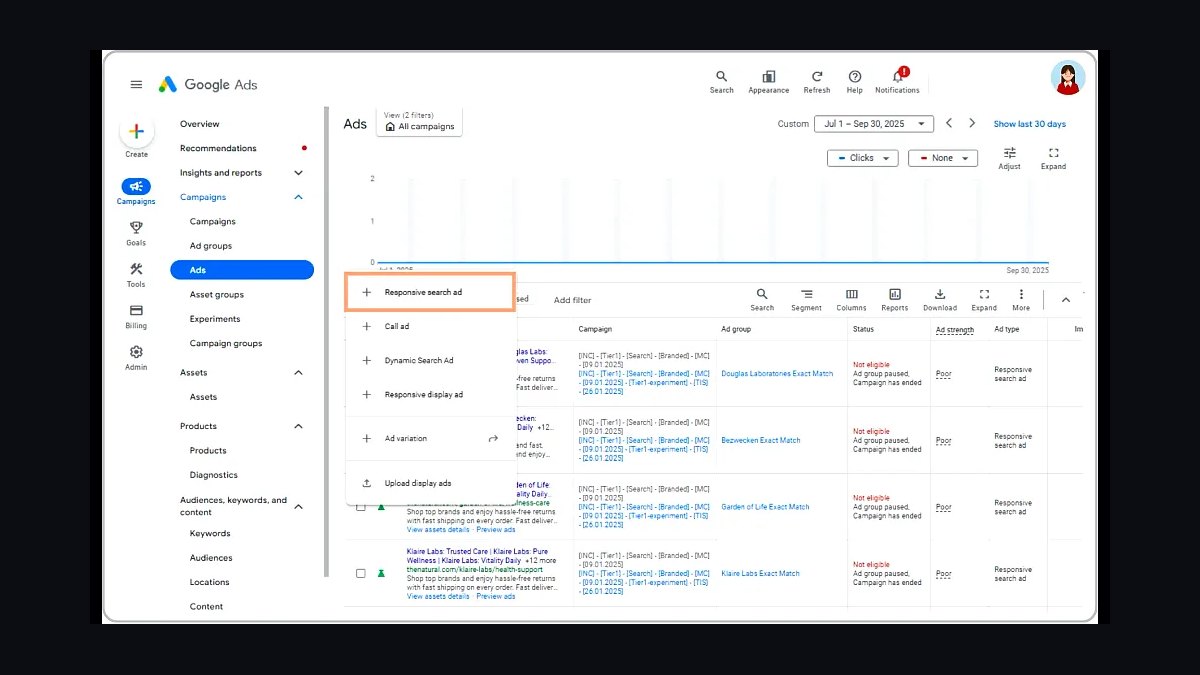Screen dimensions: 1200x675
Task: Go to Goals in the left rail
Action: [x=136, y=233]
